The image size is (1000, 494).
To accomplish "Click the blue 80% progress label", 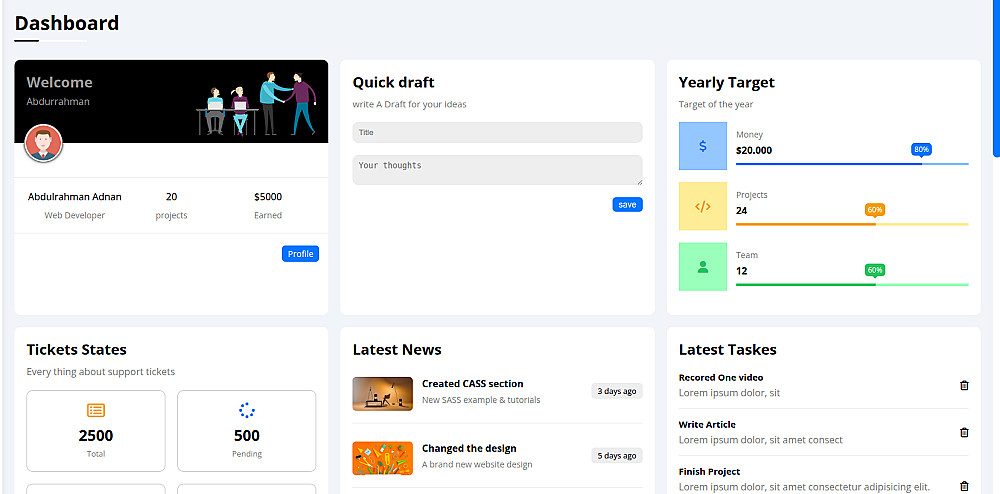I will pyautogui.click(x=922, y=150).
